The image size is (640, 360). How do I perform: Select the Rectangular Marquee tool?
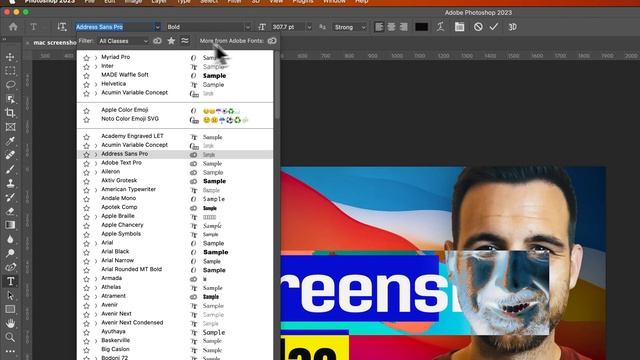(x=11, y=71)
